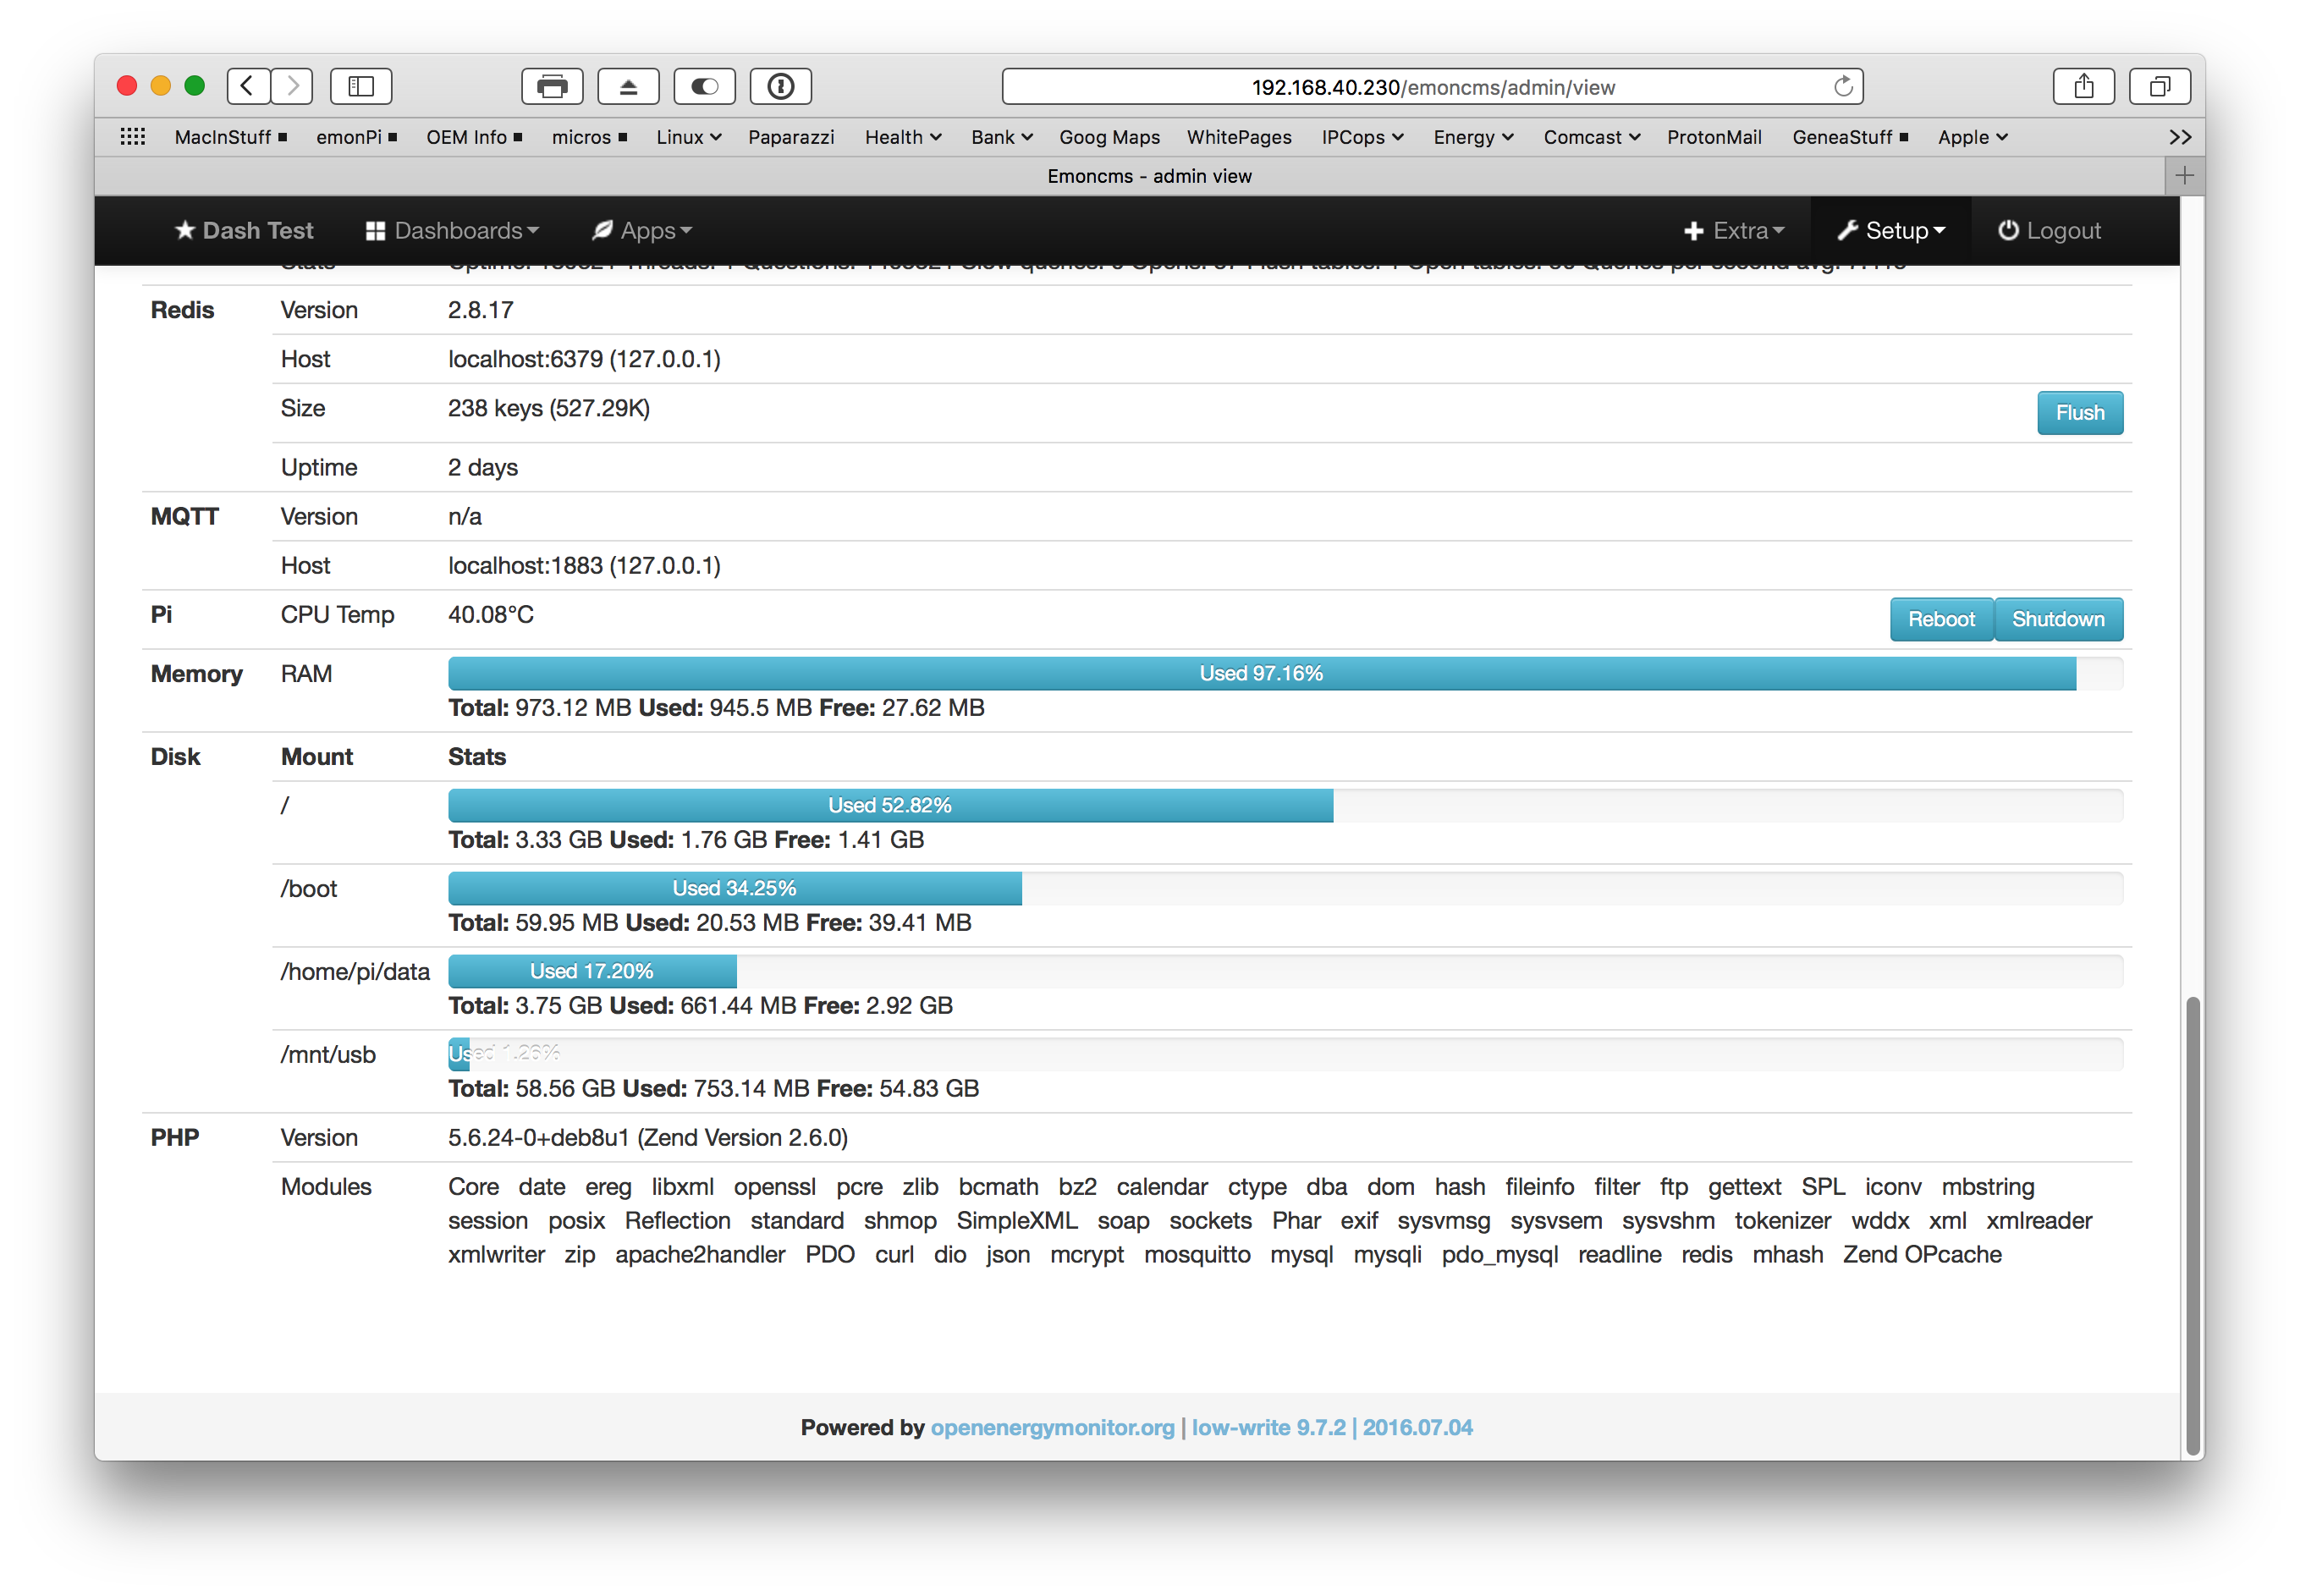Toggle the Safari sidebar button
The height and width of the screenshot is (1596, 2300).
tap(361, 86)
